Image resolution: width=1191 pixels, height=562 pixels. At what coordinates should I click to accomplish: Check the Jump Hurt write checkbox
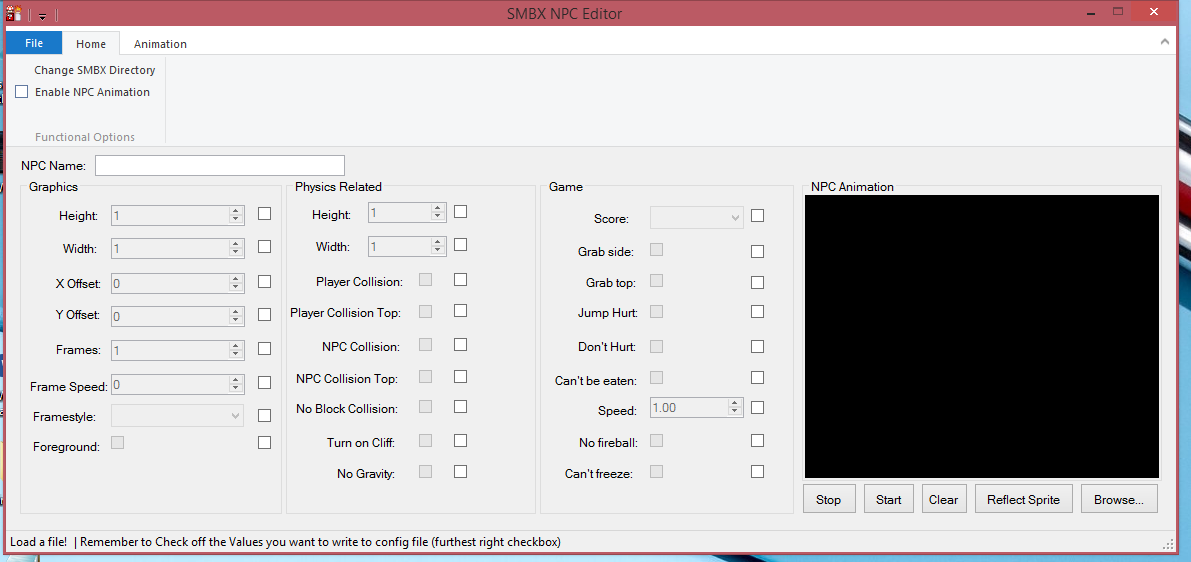point(757,311)
